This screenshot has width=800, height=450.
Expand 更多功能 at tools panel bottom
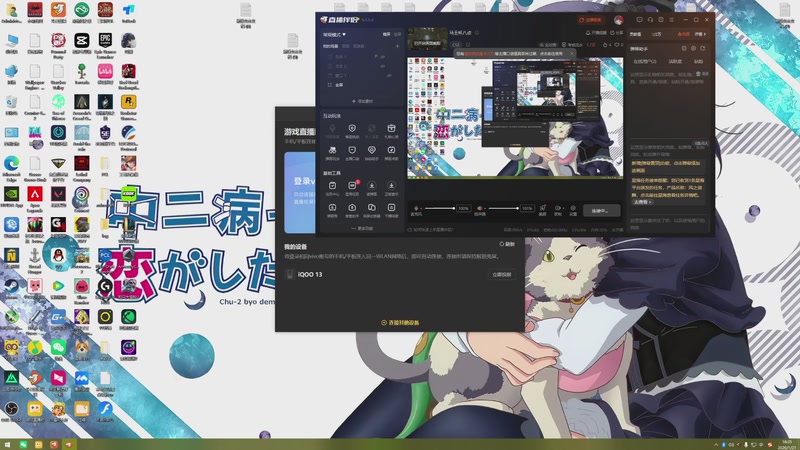[362, 229]
